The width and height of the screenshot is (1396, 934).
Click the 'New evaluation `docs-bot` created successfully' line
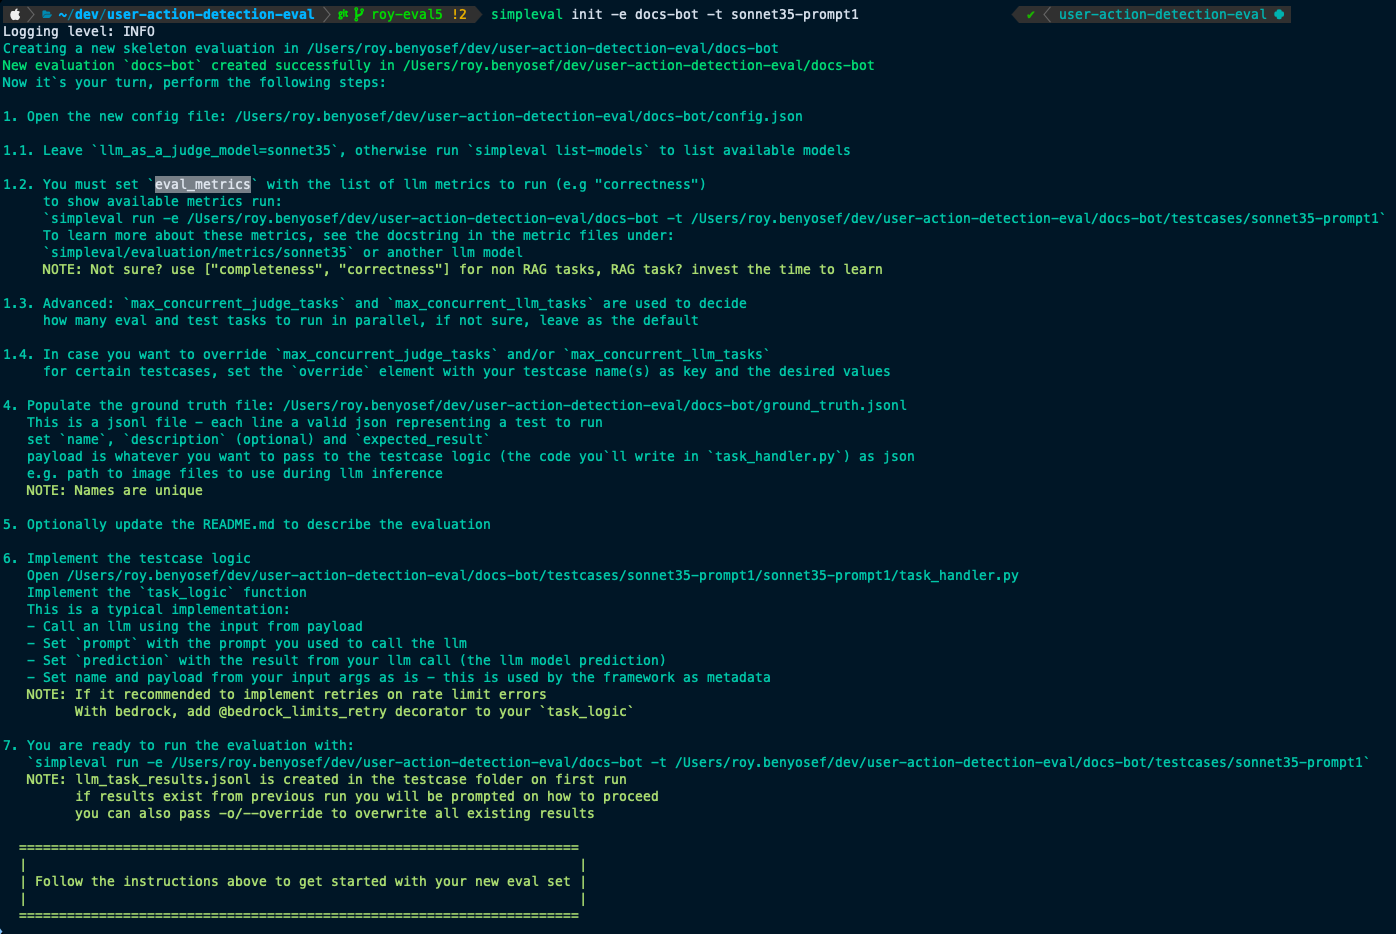click(438, 65)
